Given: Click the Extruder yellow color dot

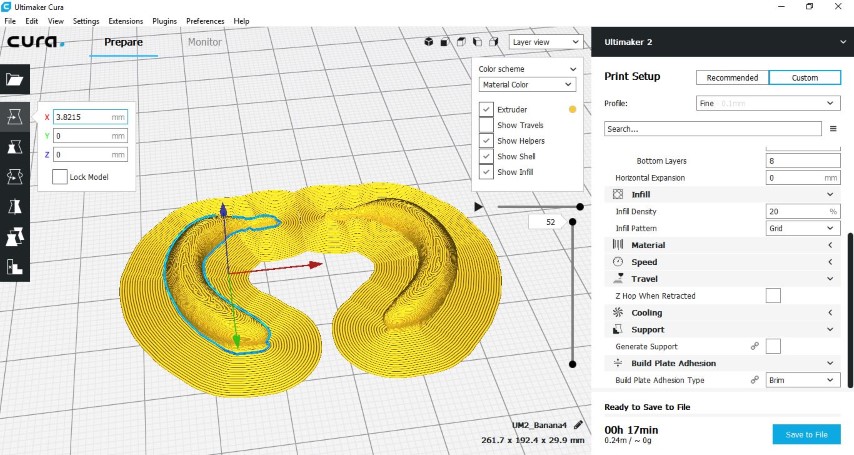Looking at the screenshot, I should [x=572, y=109].
